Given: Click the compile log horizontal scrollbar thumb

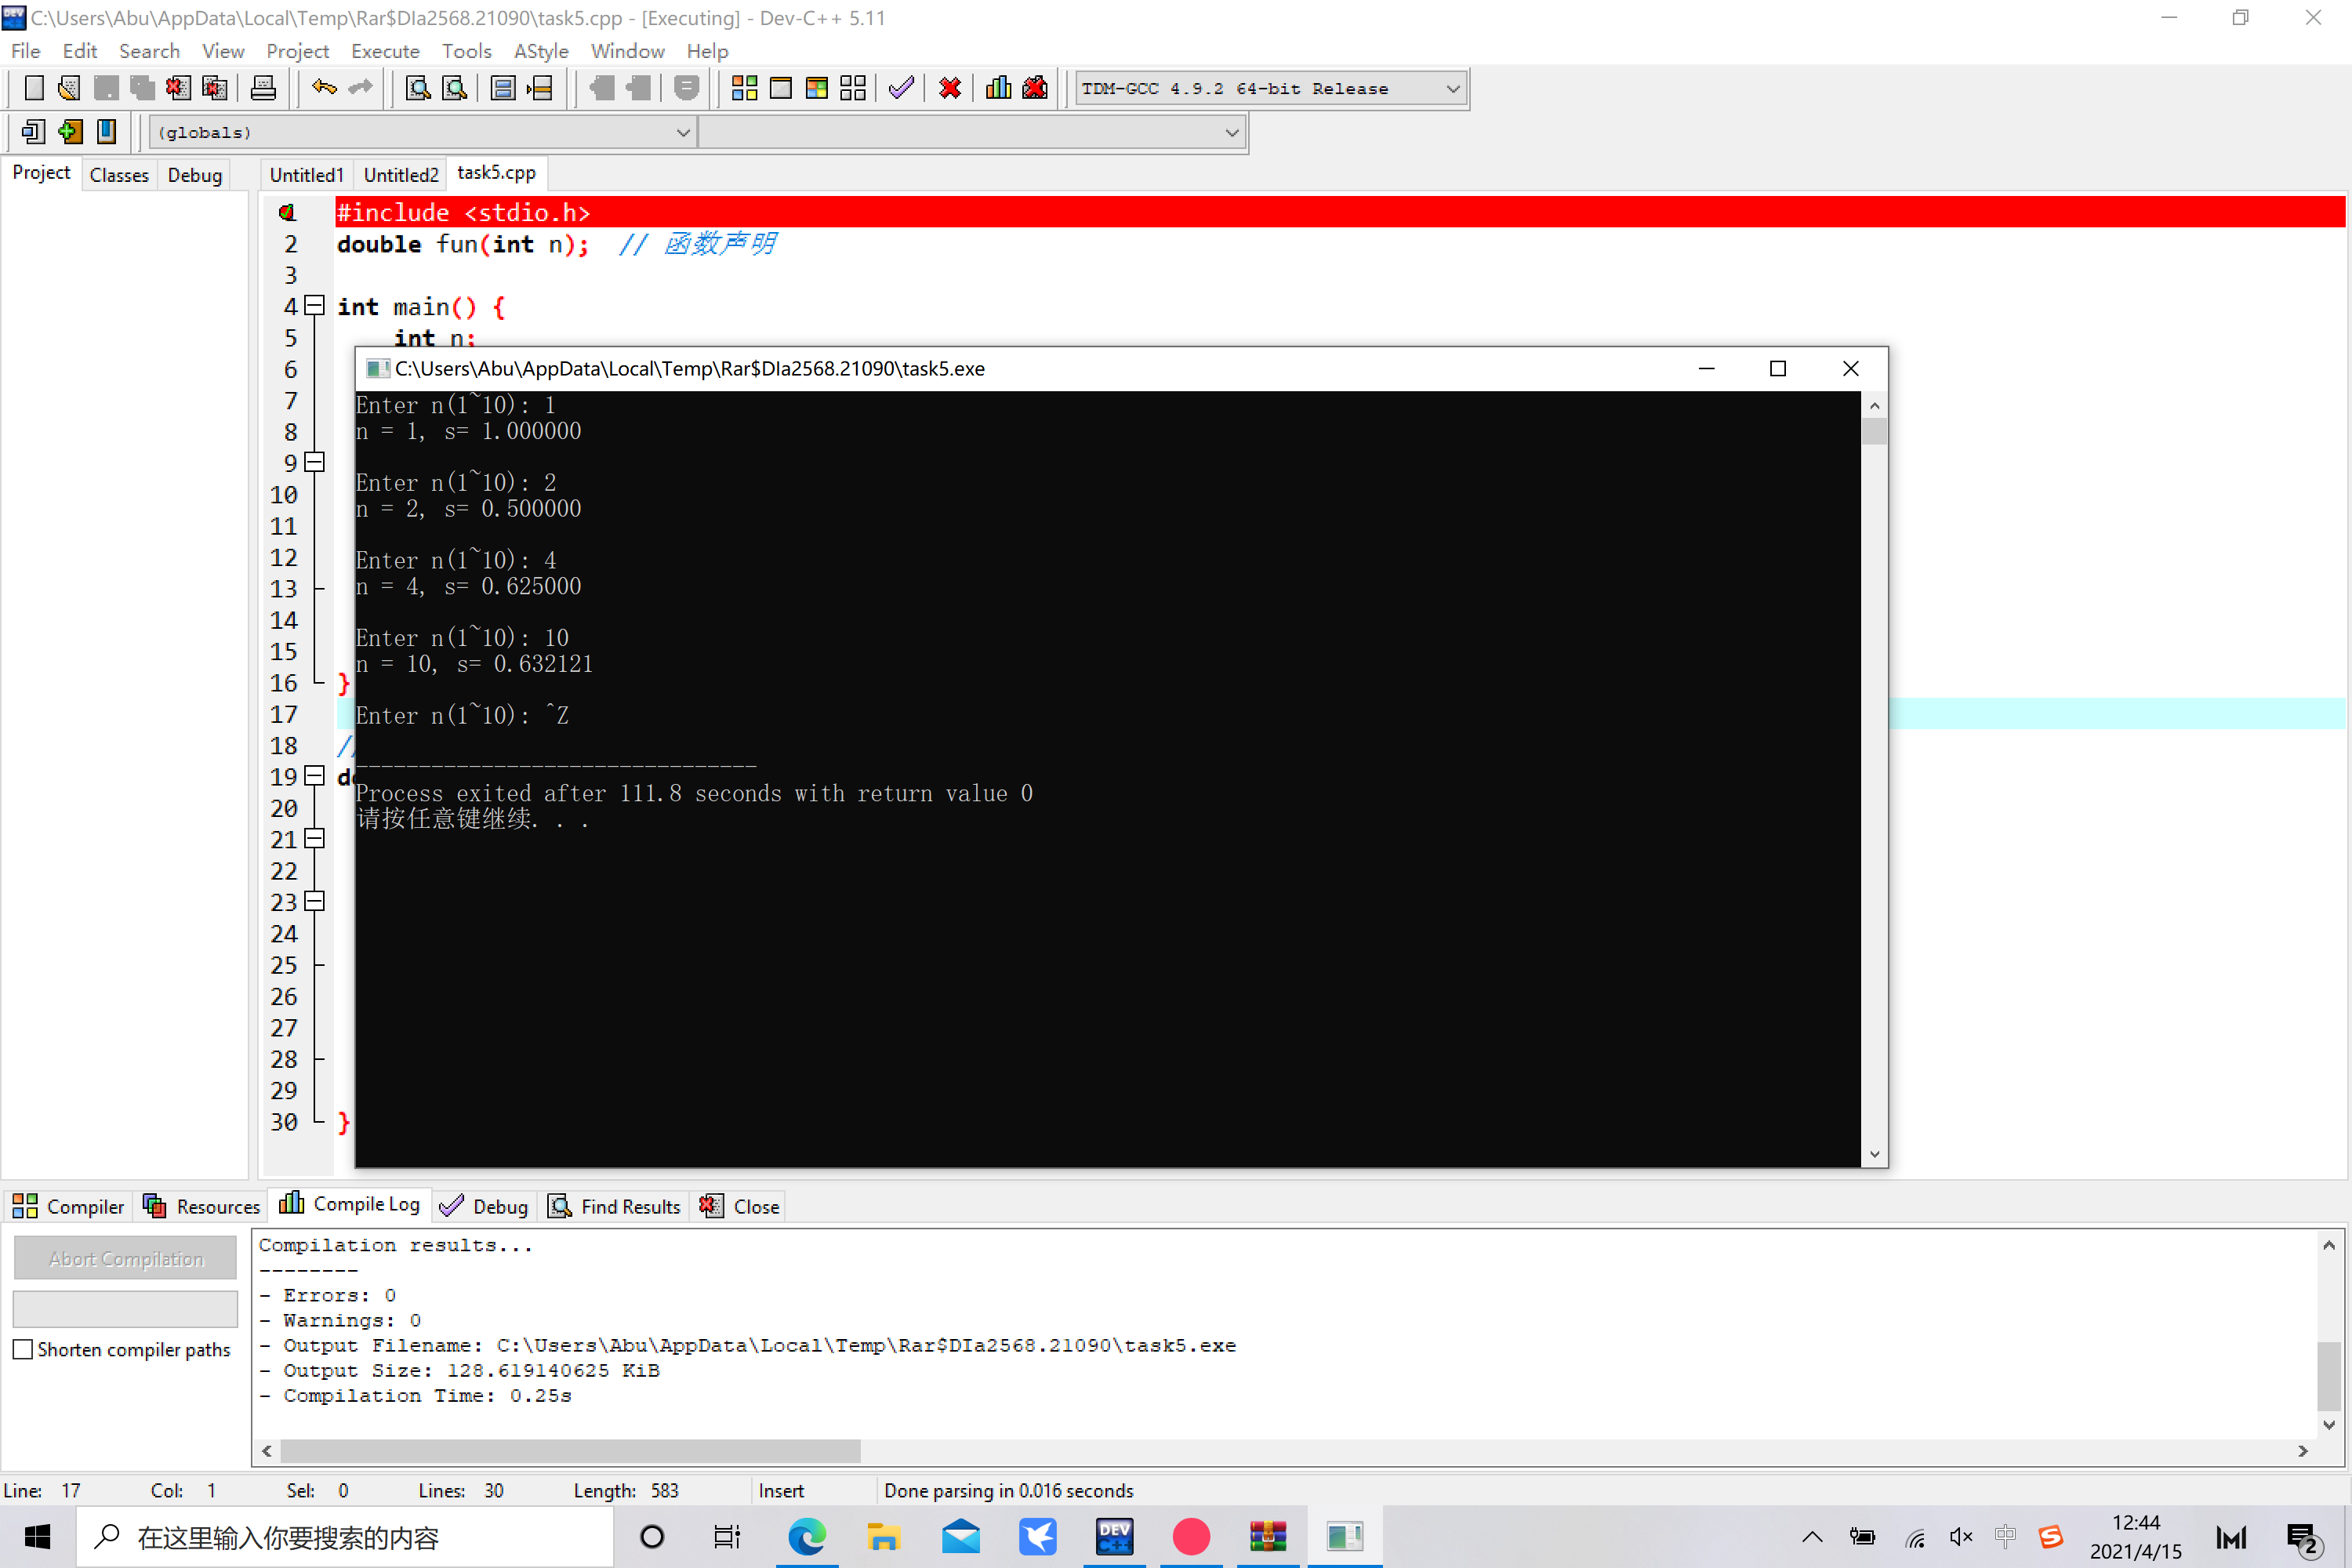Looking at the screenshot, I should coord(570,1450).
